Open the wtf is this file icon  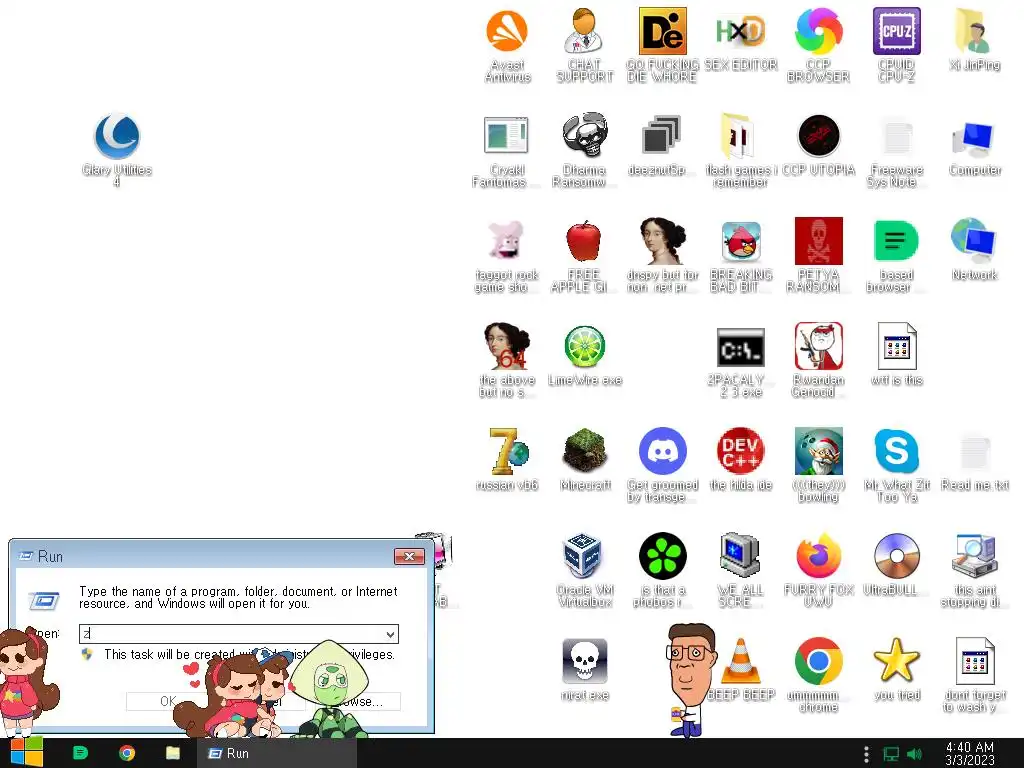tap(897, 346)
